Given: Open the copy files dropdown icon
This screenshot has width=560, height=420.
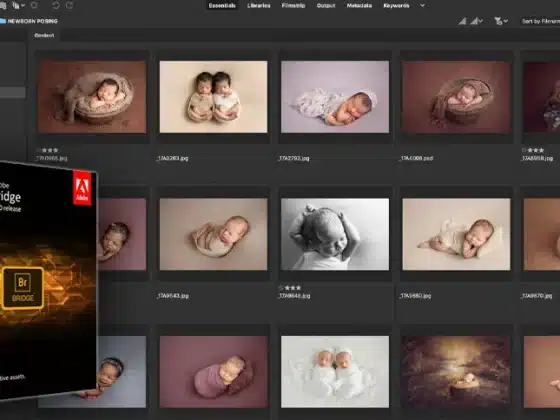Looking at the screenshot, I should (x=19, y=6).
